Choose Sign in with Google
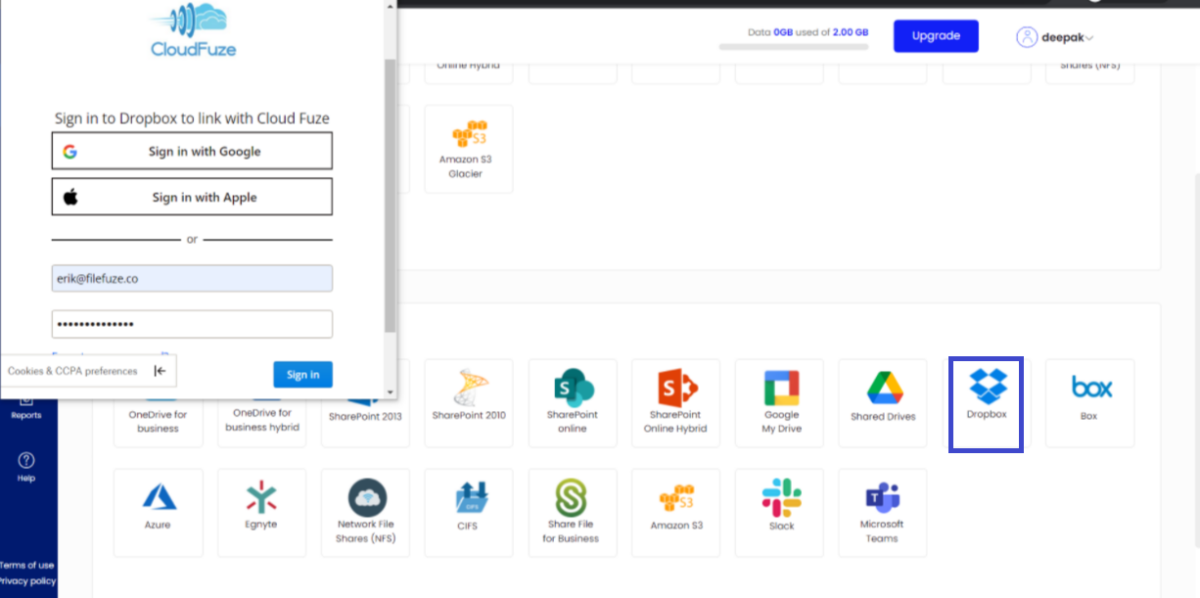 [191, 150]
